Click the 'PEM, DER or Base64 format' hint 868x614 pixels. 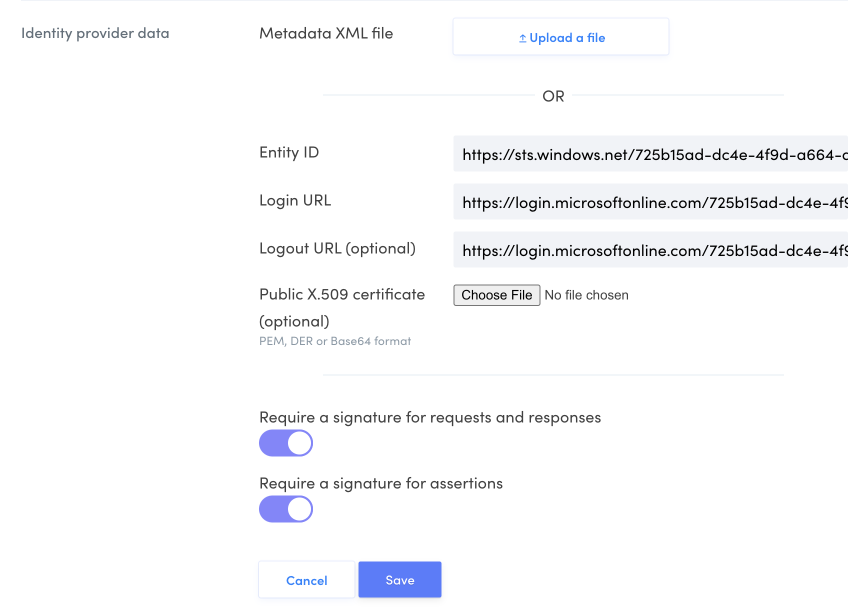tap(335, 341)
